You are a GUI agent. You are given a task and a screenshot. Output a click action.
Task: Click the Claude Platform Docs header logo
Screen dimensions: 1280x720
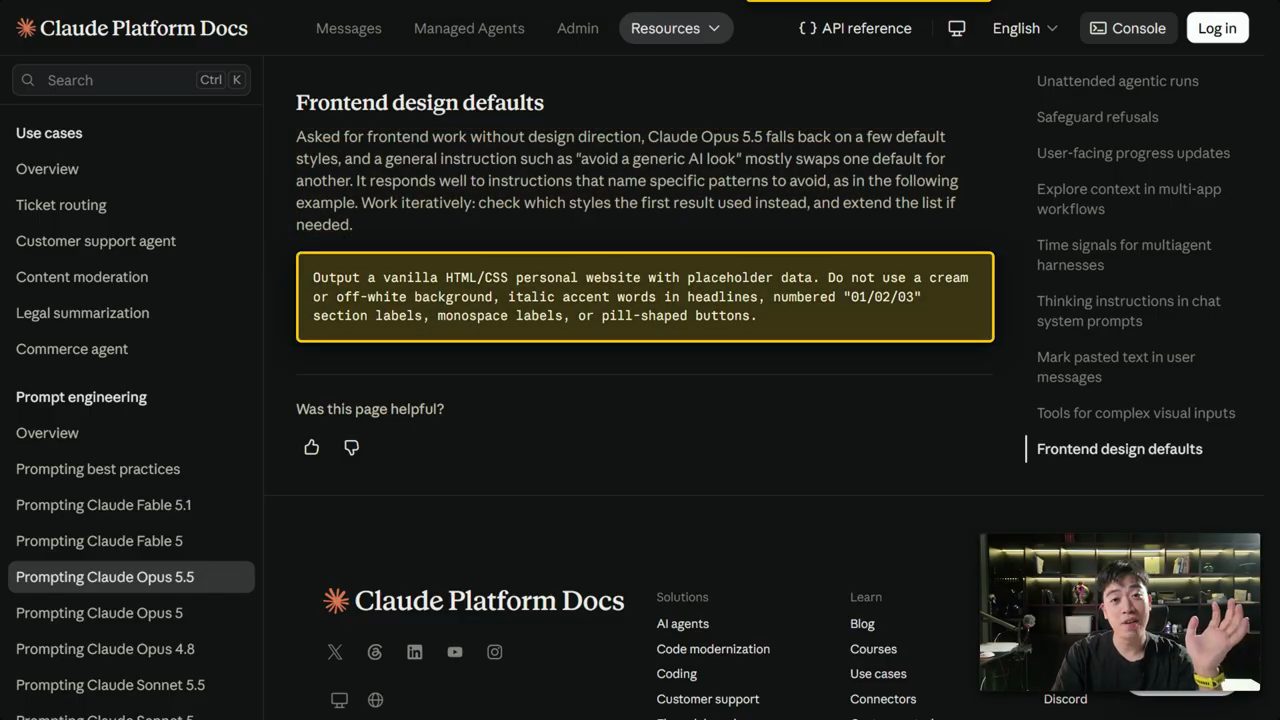point(132,28)
